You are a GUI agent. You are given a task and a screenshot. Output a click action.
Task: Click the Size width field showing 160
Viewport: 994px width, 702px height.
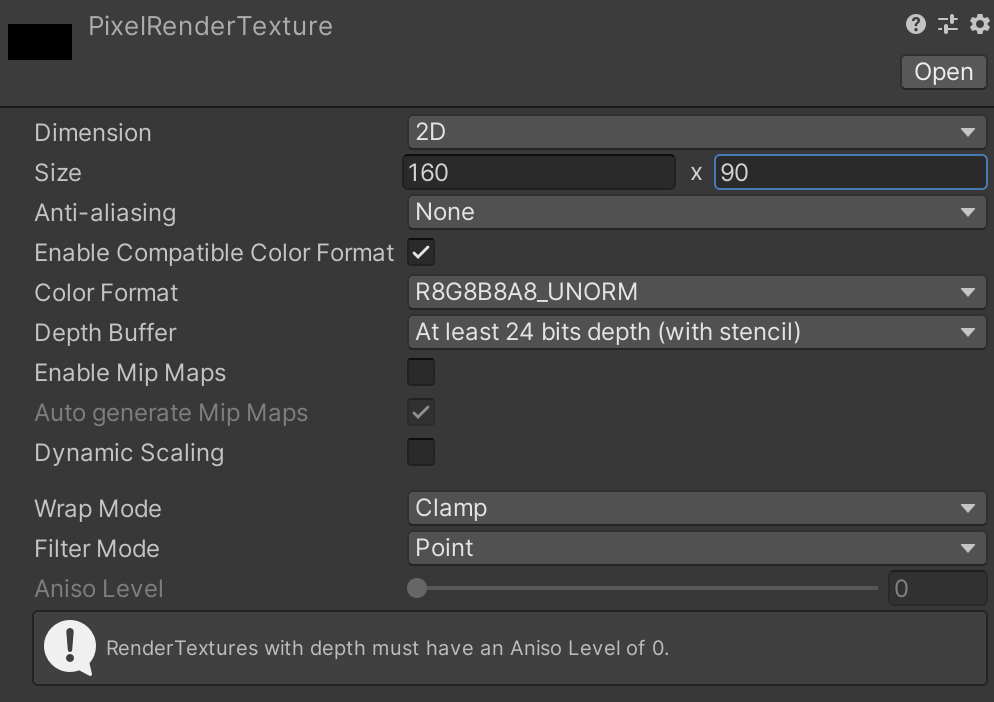[539, 172]
